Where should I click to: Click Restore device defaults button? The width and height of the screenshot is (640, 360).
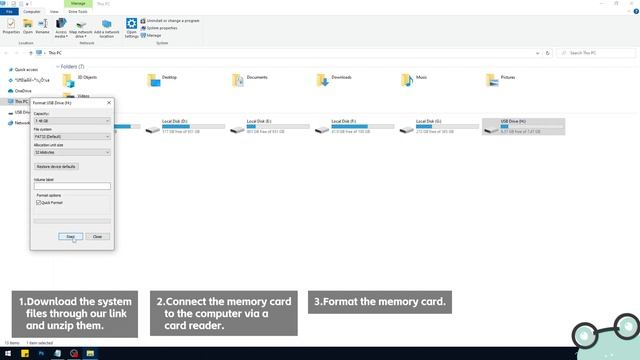(56, 167)
